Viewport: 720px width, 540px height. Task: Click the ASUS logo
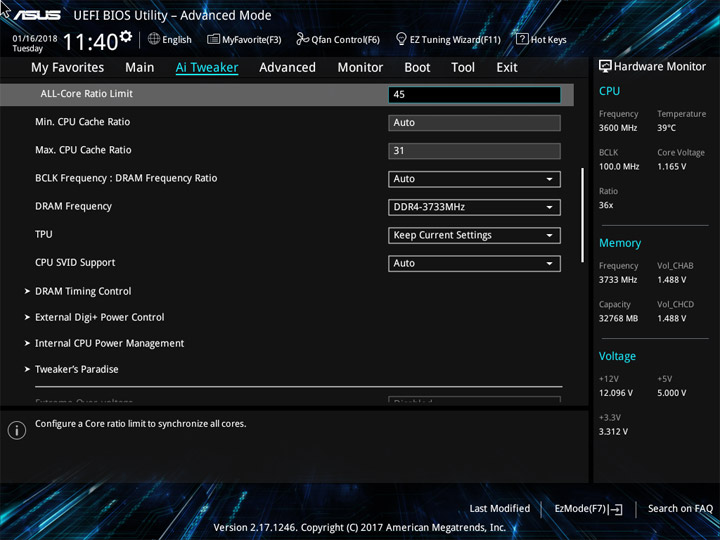click(37, 15)
